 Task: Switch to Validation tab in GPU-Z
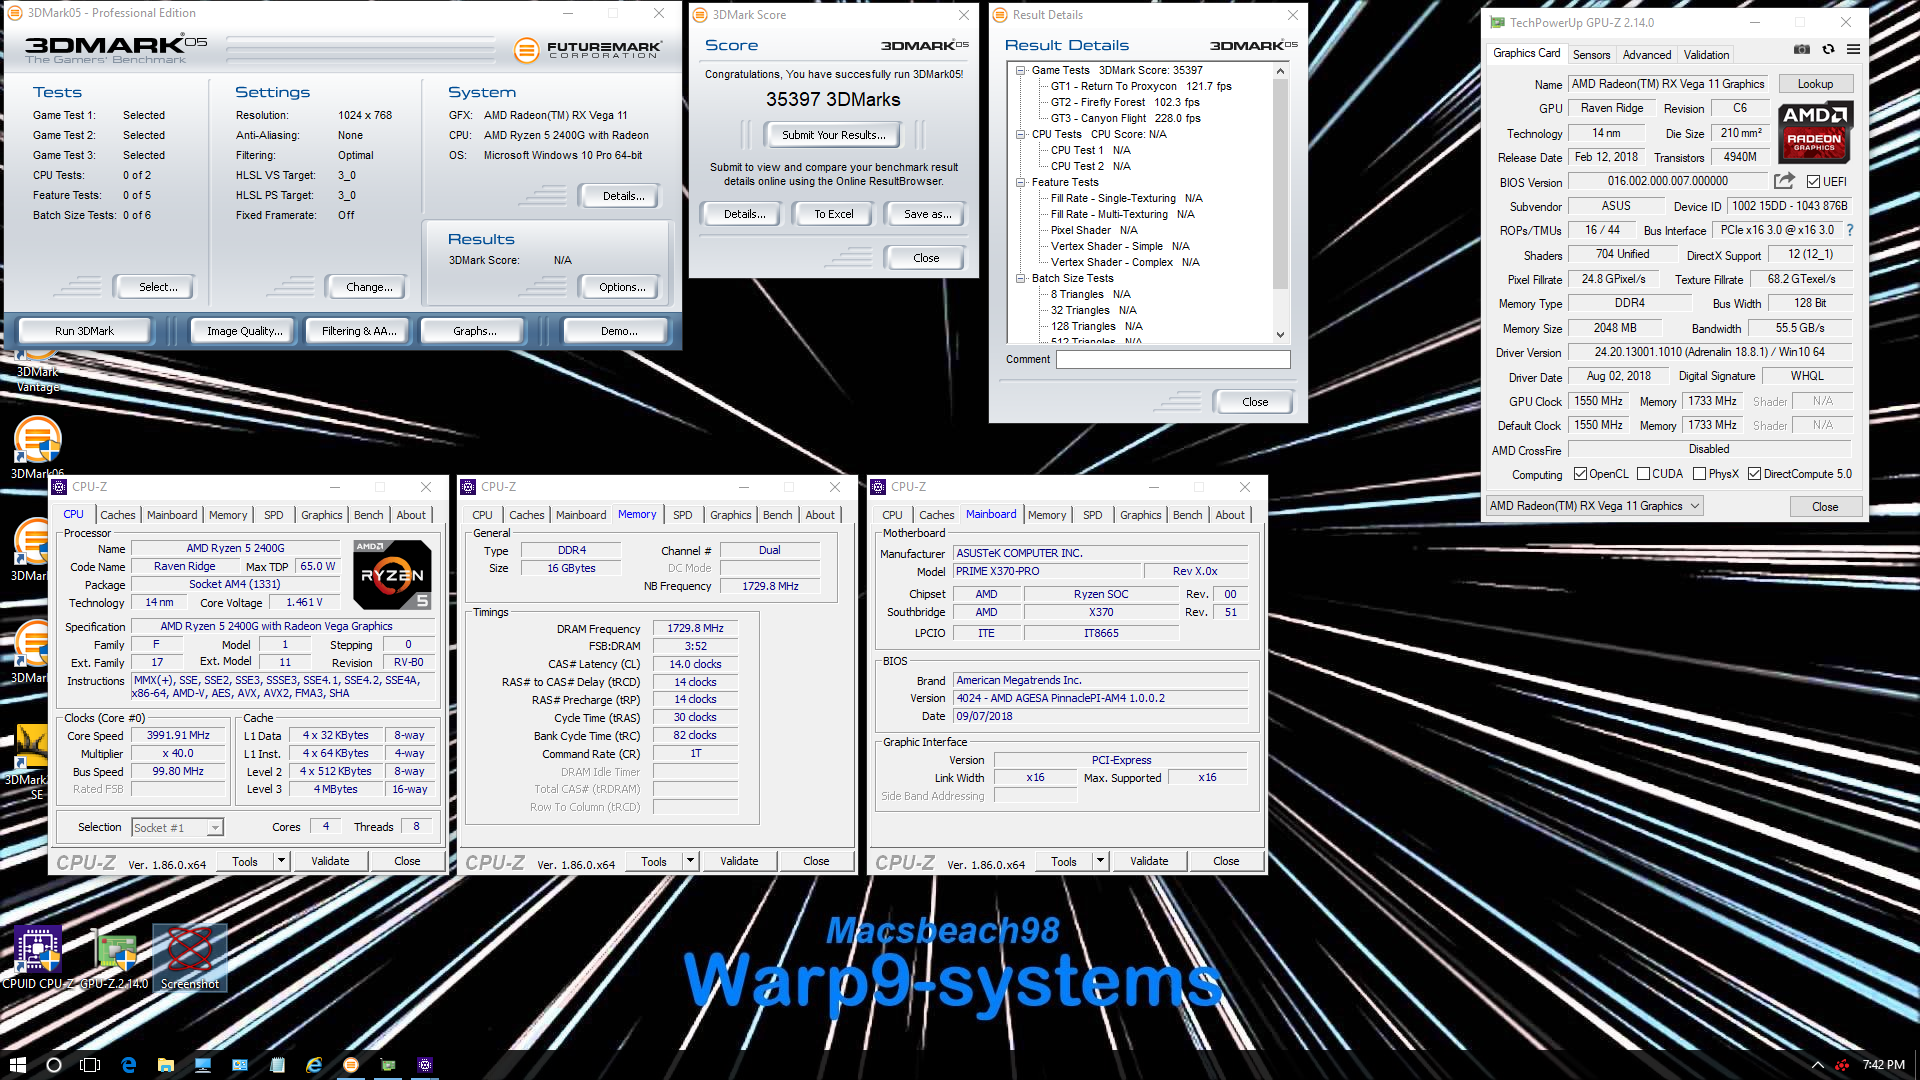[x=1706, y=55]
